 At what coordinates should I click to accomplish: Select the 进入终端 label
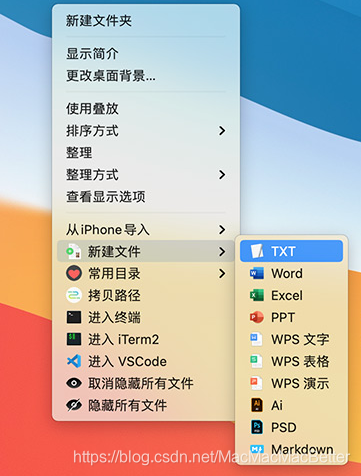point(114,317)
